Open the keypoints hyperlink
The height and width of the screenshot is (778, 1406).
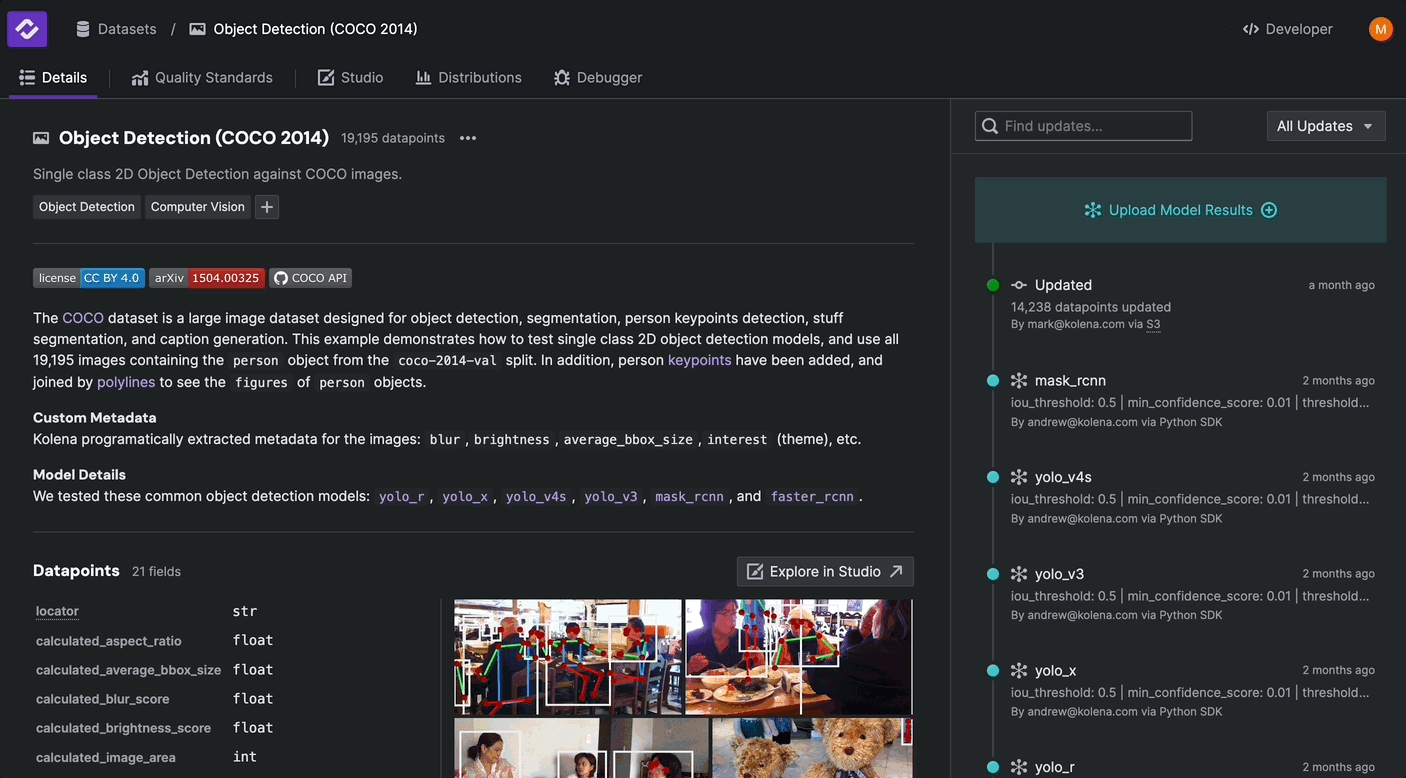(699, 360)
